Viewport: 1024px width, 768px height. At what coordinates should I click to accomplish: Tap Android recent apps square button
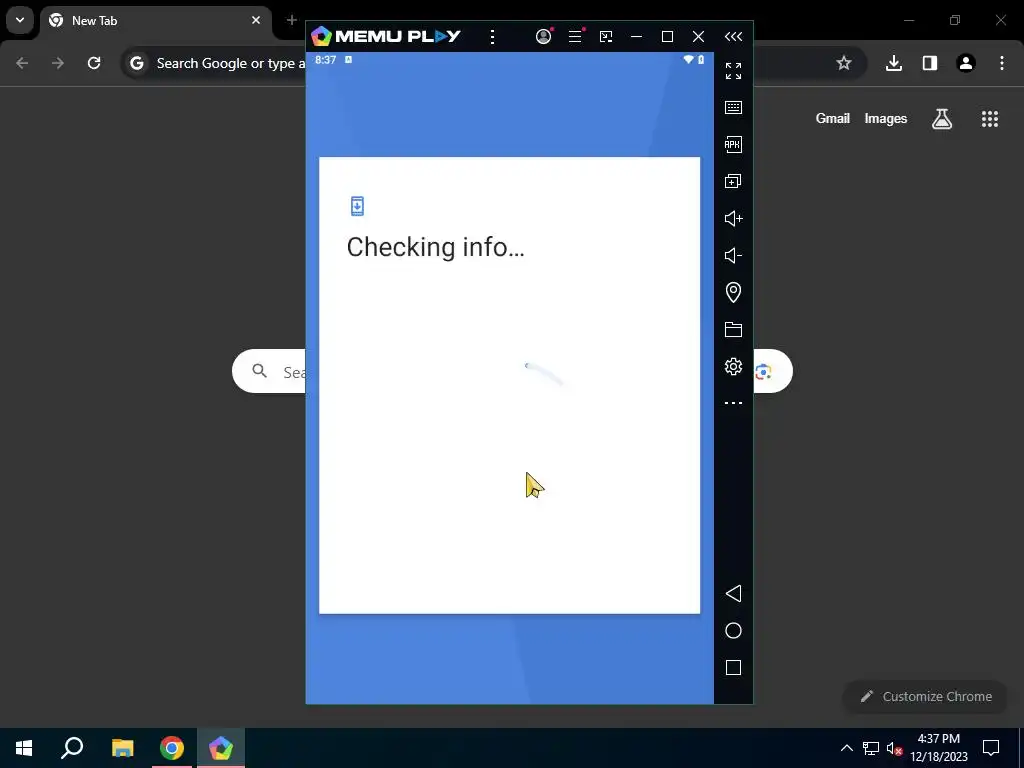pos(733,667)
